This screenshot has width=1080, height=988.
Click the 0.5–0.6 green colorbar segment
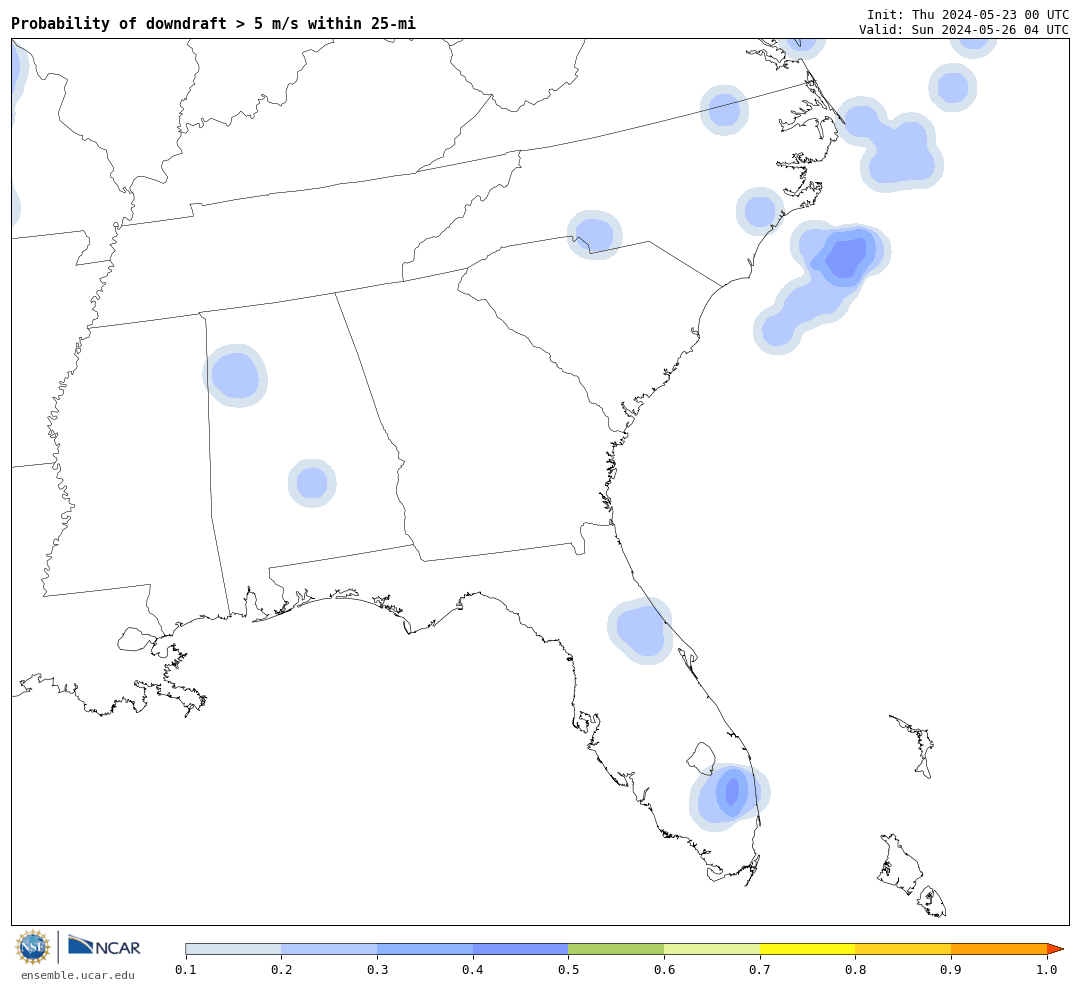(616, 949)
